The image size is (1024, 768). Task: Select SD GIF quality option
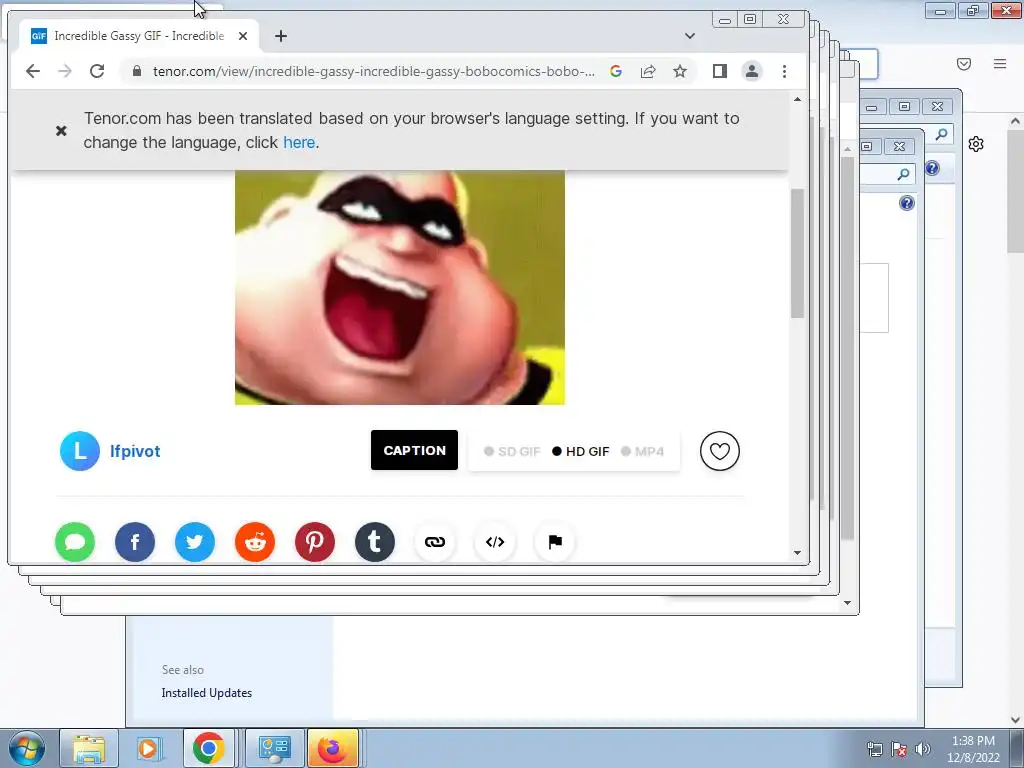(513, 451)
